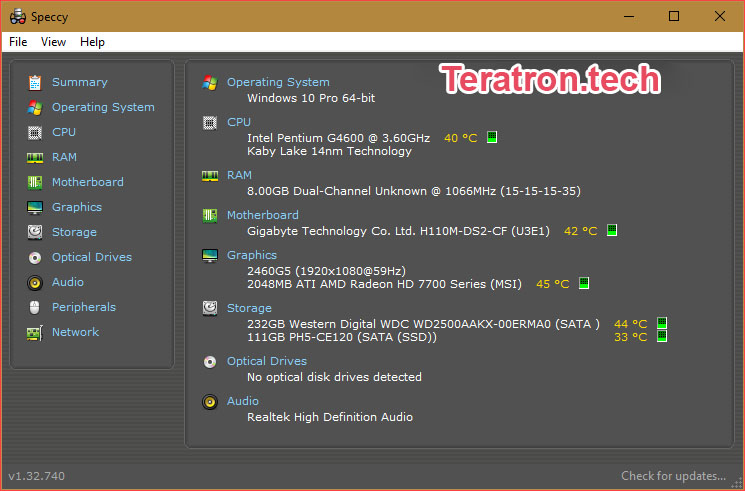This screenshot has width=745, height=491.
Task: Click the Storage hard drive sidebar icon
Action: [35, 232]
